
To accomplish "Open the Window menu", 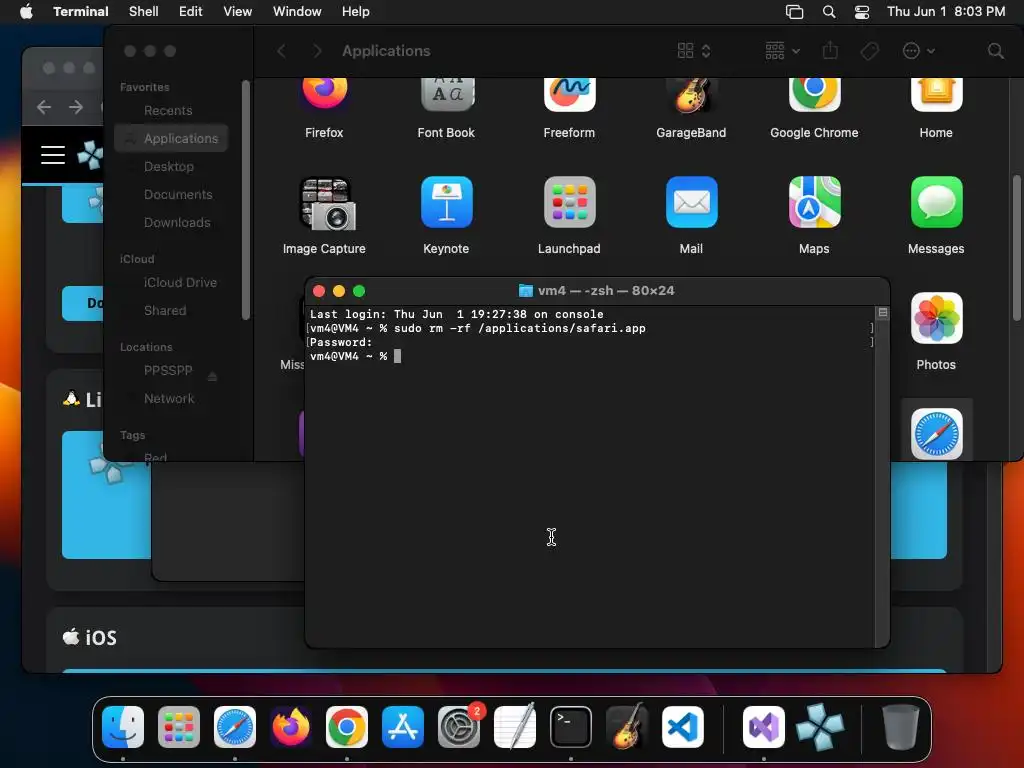I will click(x=297, y=11).
